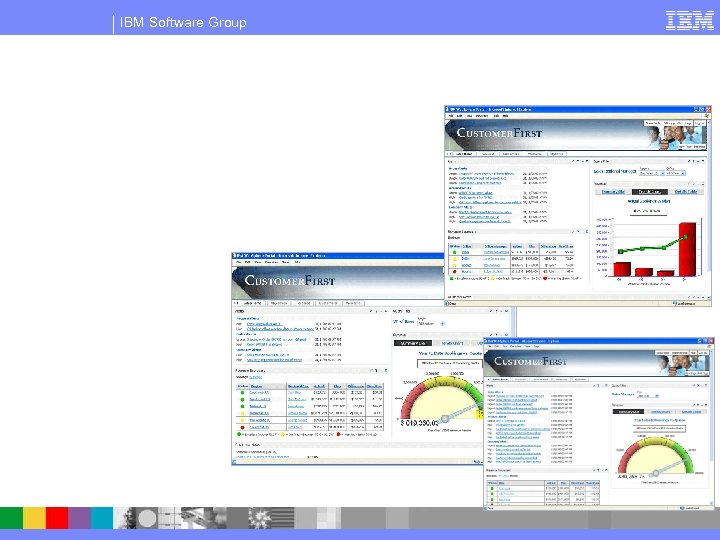The height and width of the screenshot is (540, 720).
Task: Open the first alert link in the bottom-right window
Action: pyautogui.click(x=520, y=396)
